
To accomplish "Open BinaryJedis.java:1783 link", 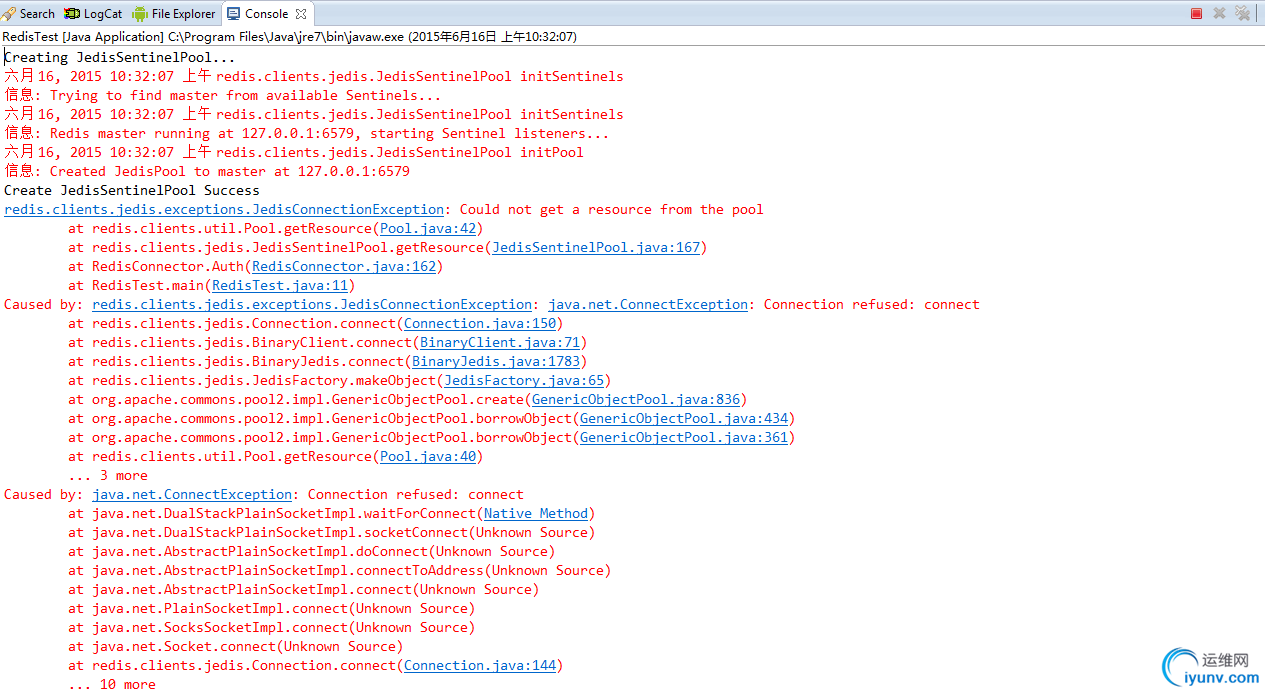I will click(x=496, y=361).
